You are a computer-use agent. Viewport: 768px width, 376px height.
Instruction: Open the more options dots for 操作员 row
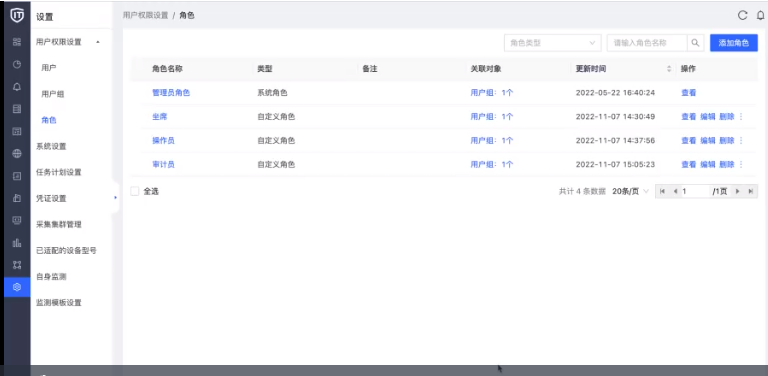(x=741, y=141)
